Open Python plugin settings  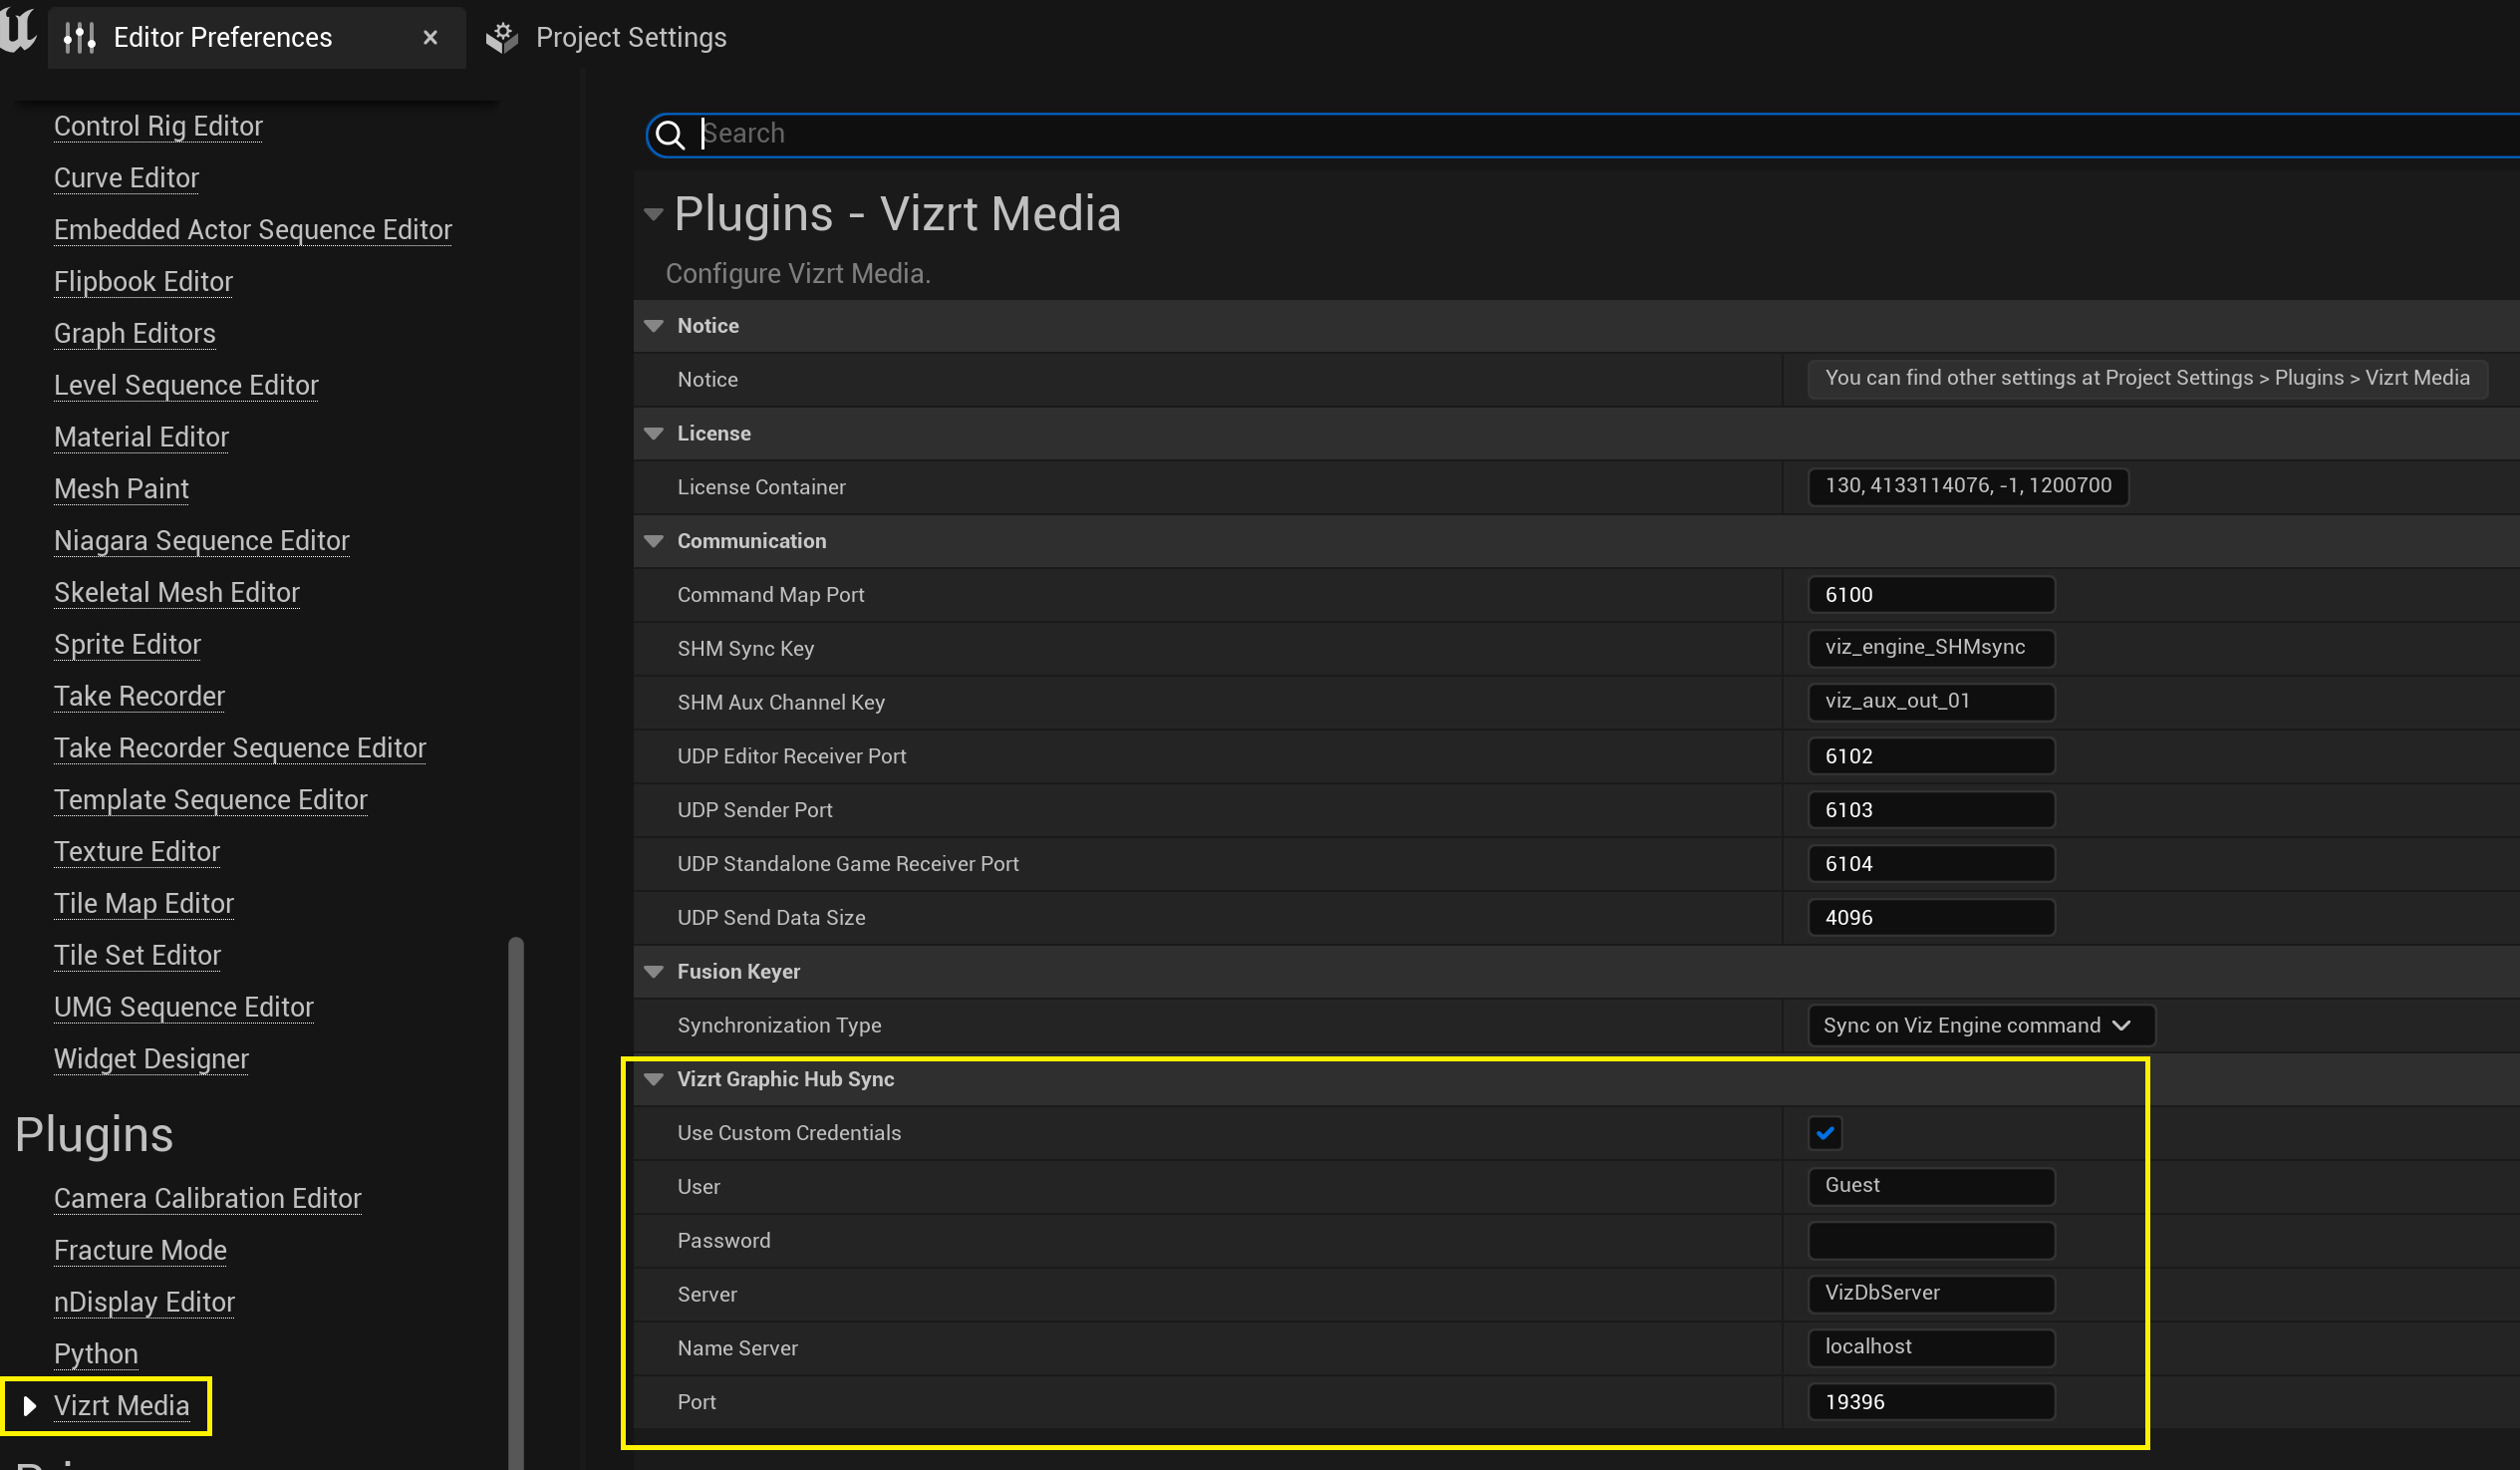(96, 1355)
